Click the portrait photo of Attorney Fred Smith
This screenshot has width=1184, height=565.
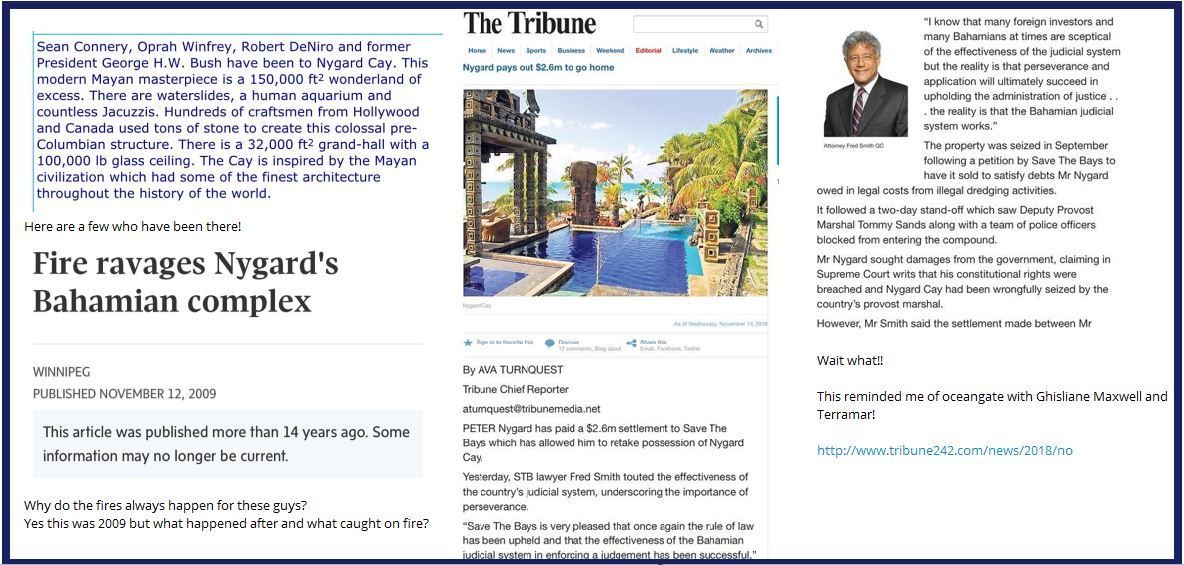click(865, 84)
